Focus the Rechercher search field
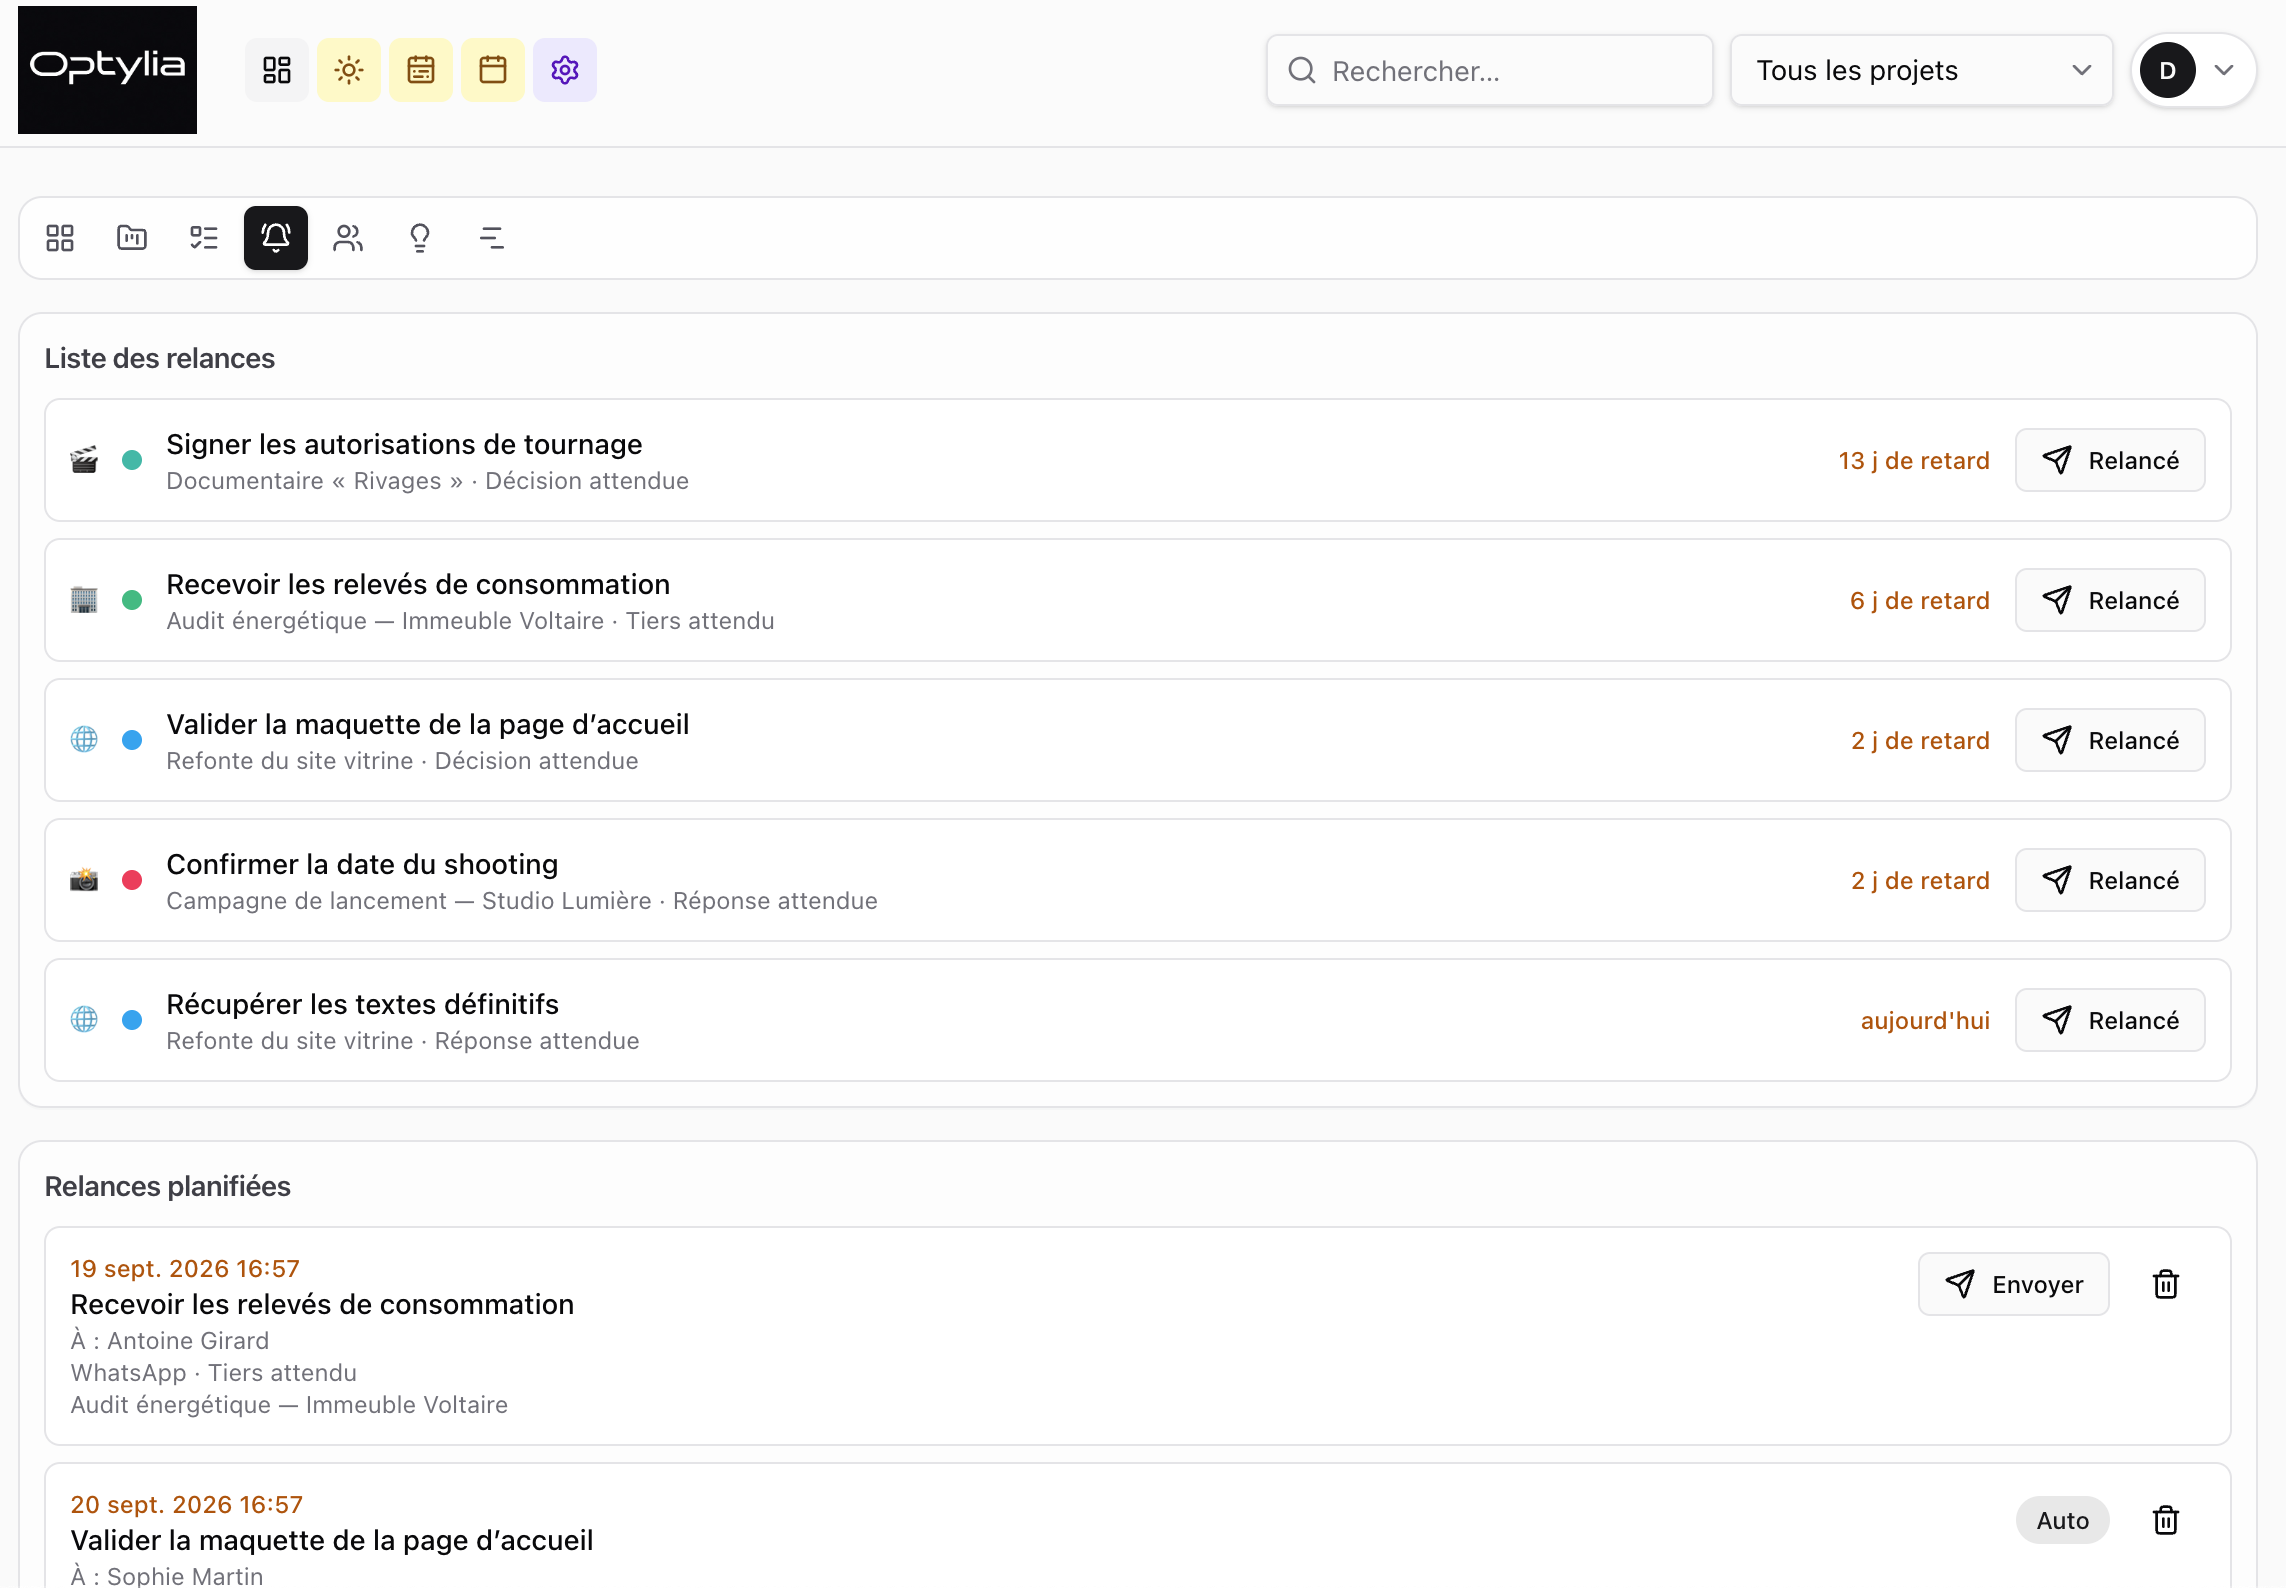This screenshot has width=2286, height=1588. (1490, 70)
